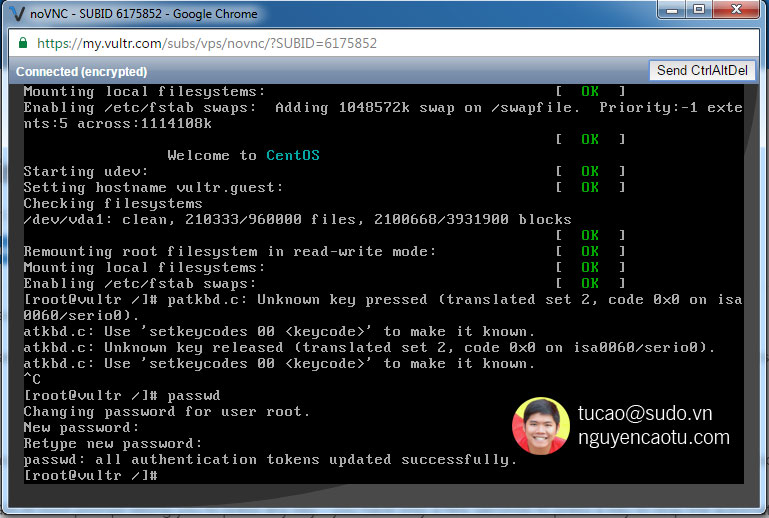This screenshot has width=769, height=518.
Task: Click the '[root@vultr /]# passwd' command line
Action: (122, 395)
